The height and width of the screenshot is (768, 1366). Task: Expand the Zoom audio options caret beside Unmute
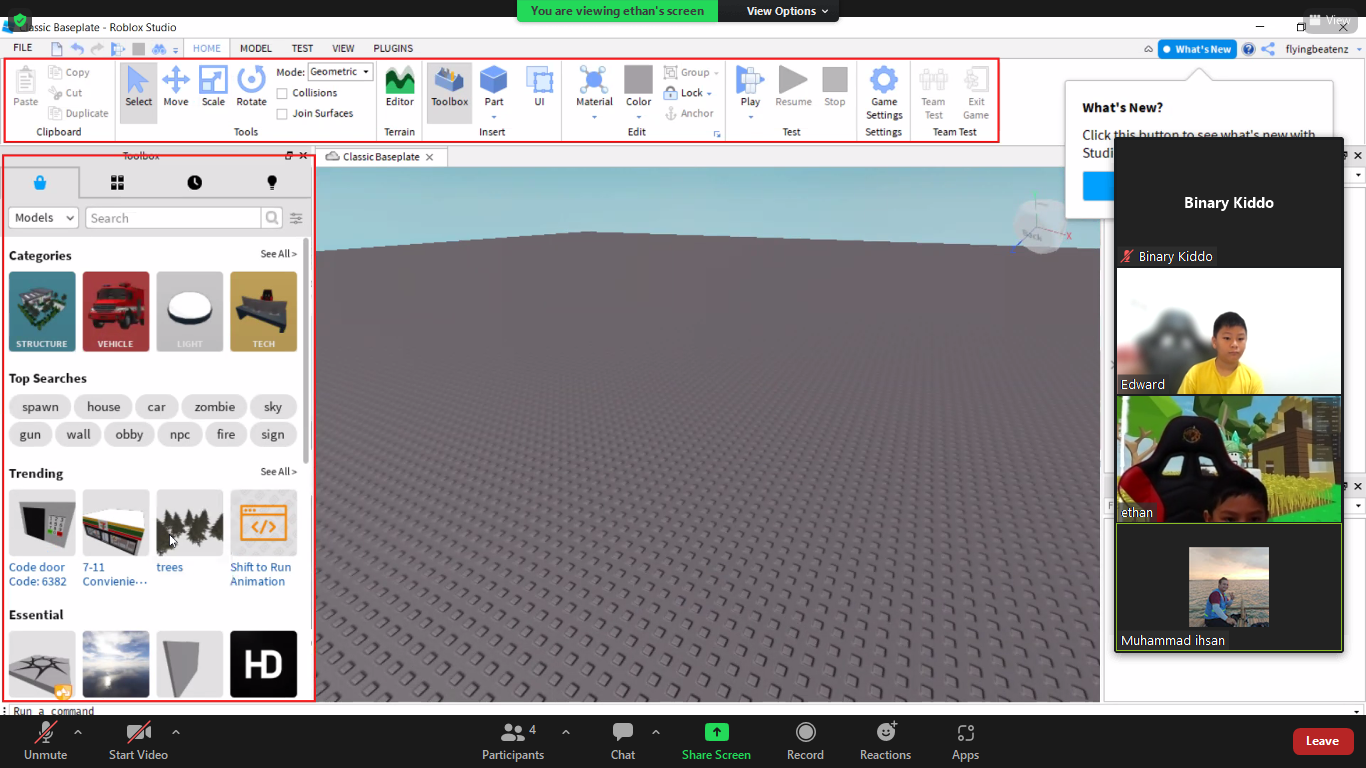(x=78, y=732)
